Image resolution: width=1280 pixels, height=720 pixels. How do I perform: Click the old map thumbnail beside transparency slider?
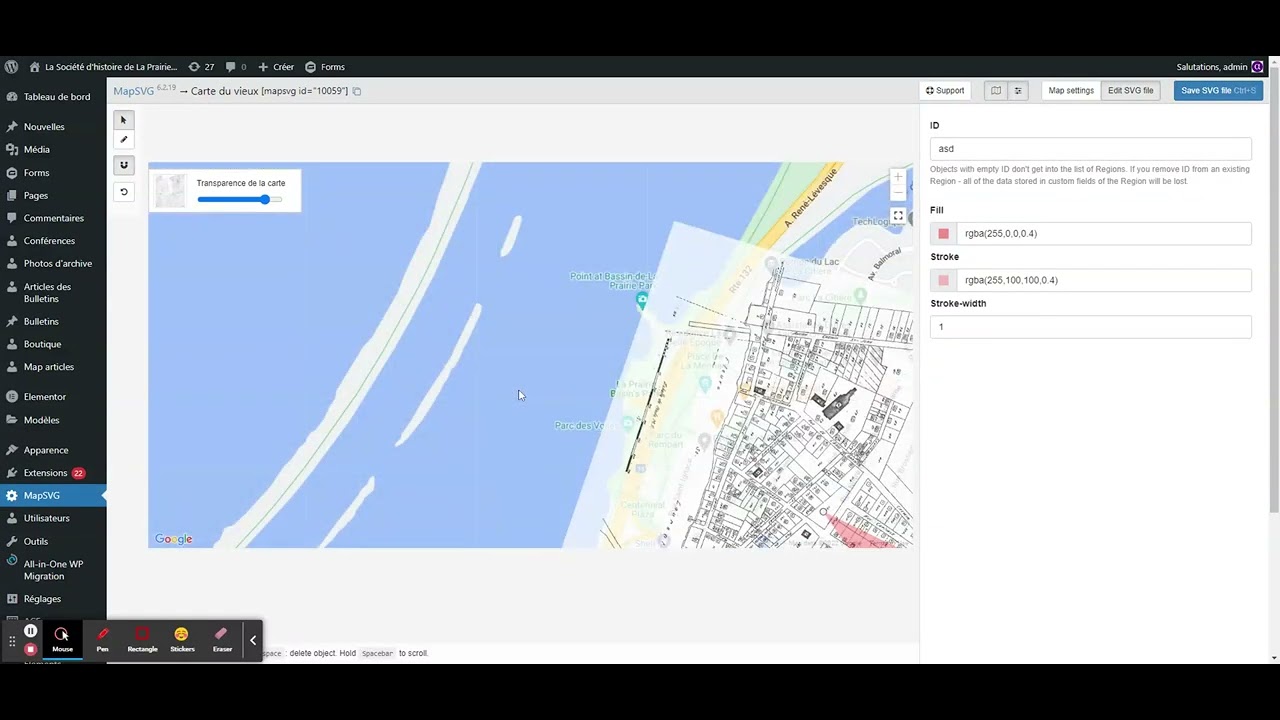pyautogui.click(x=171, y=191)
